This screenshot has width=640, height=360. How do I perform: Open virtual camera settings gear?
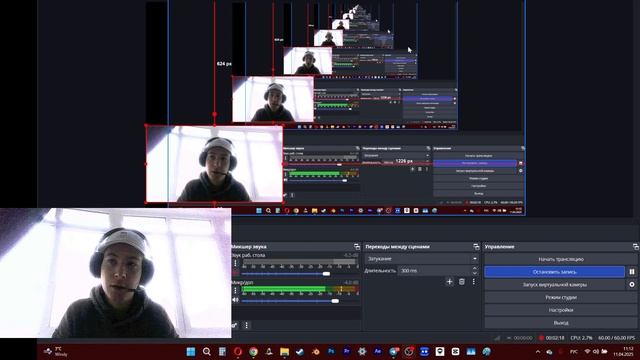pyautogui.click(x=632, y=284)
